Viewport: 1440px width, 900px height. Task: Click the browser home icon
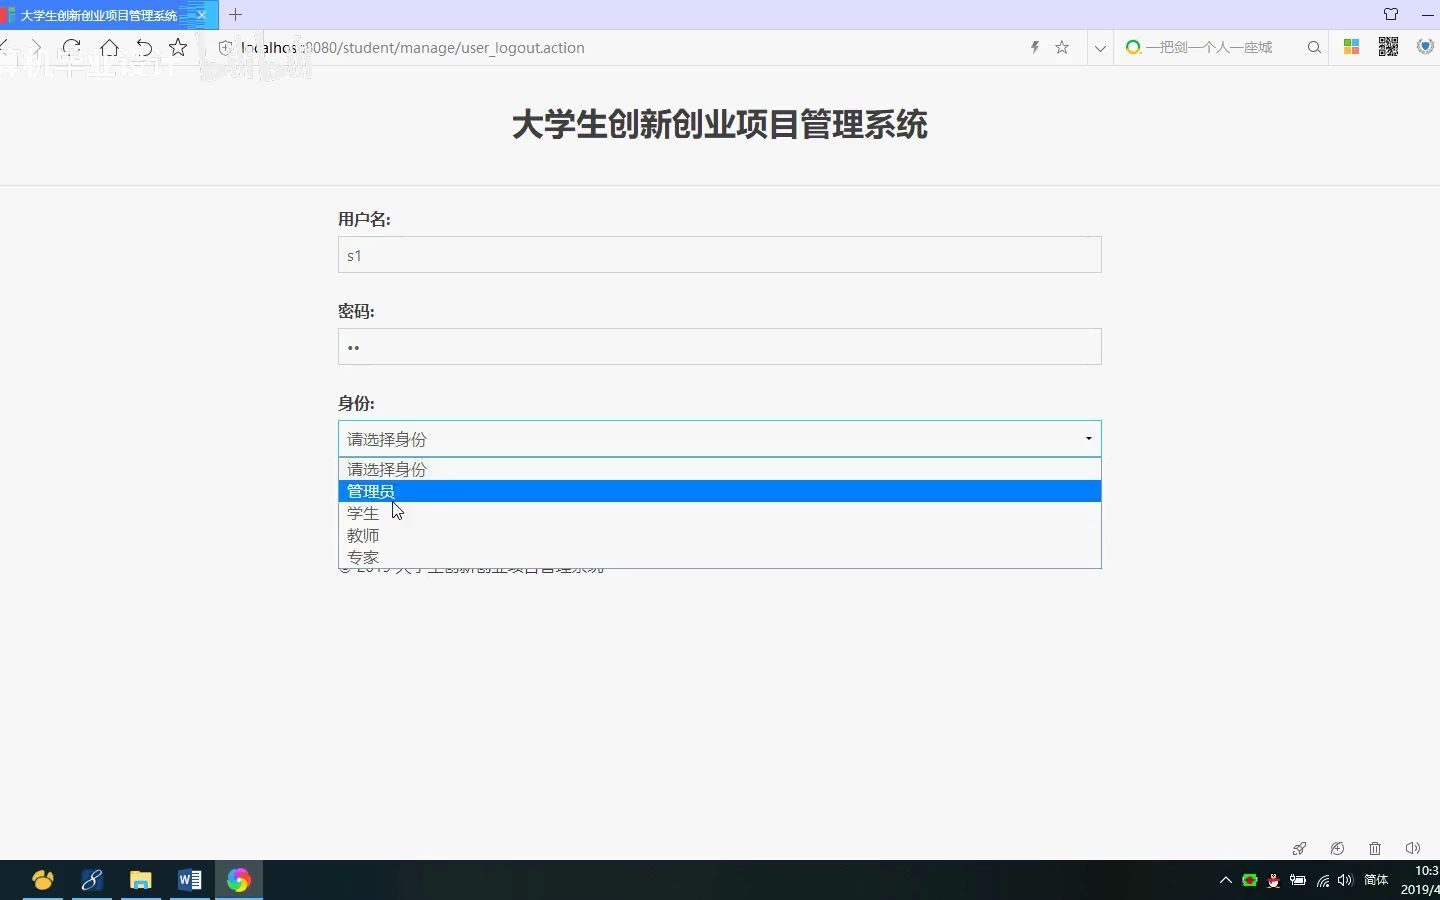pyautogui.click(x=110, y=47)
